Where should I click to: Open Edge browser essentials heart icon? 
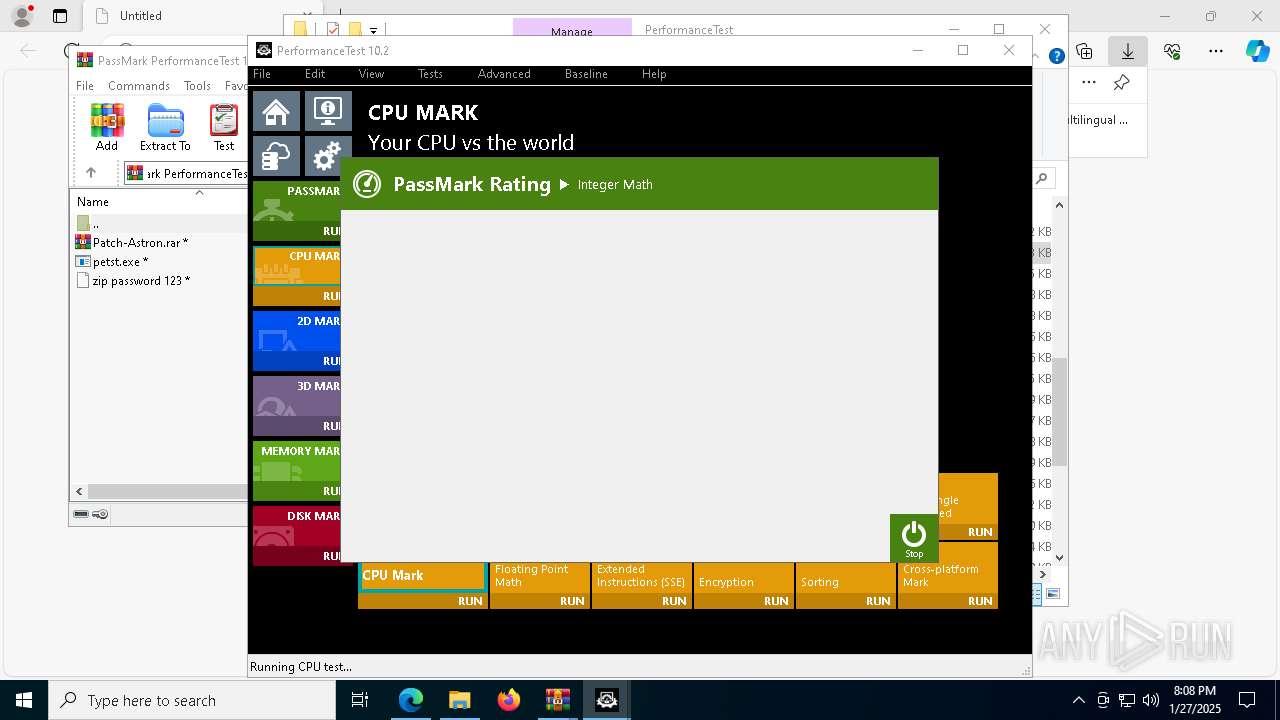[1172, 51]
